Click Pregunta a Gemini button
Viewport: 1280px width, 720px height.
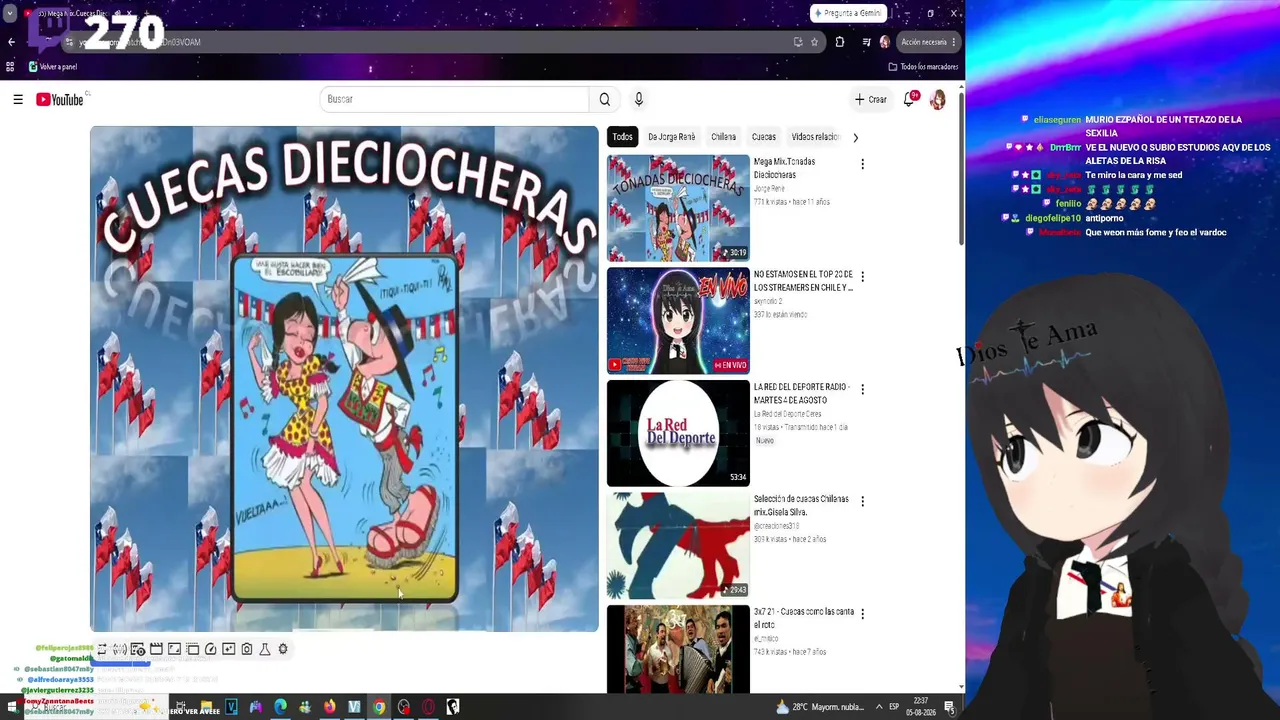tap(848, 13)
